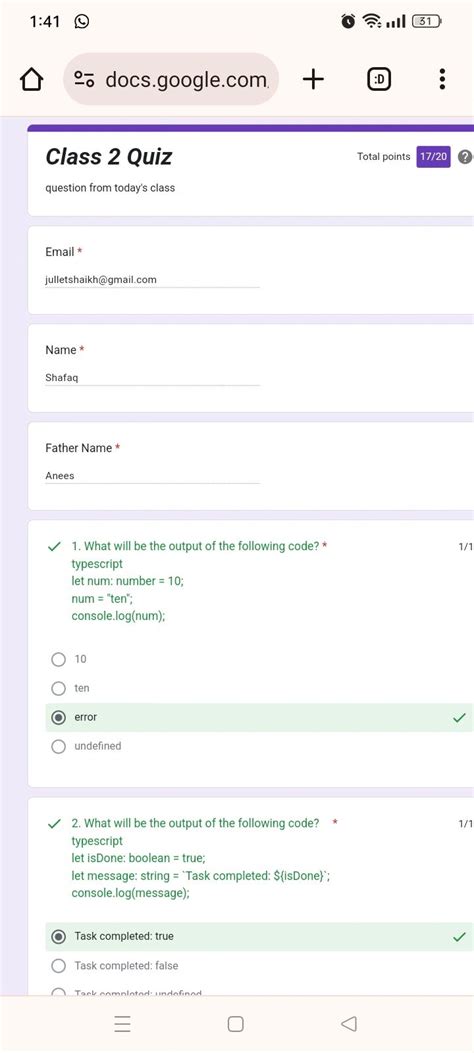
Task: Select the "undefined" radio option
Action: (x=58, y=746)
